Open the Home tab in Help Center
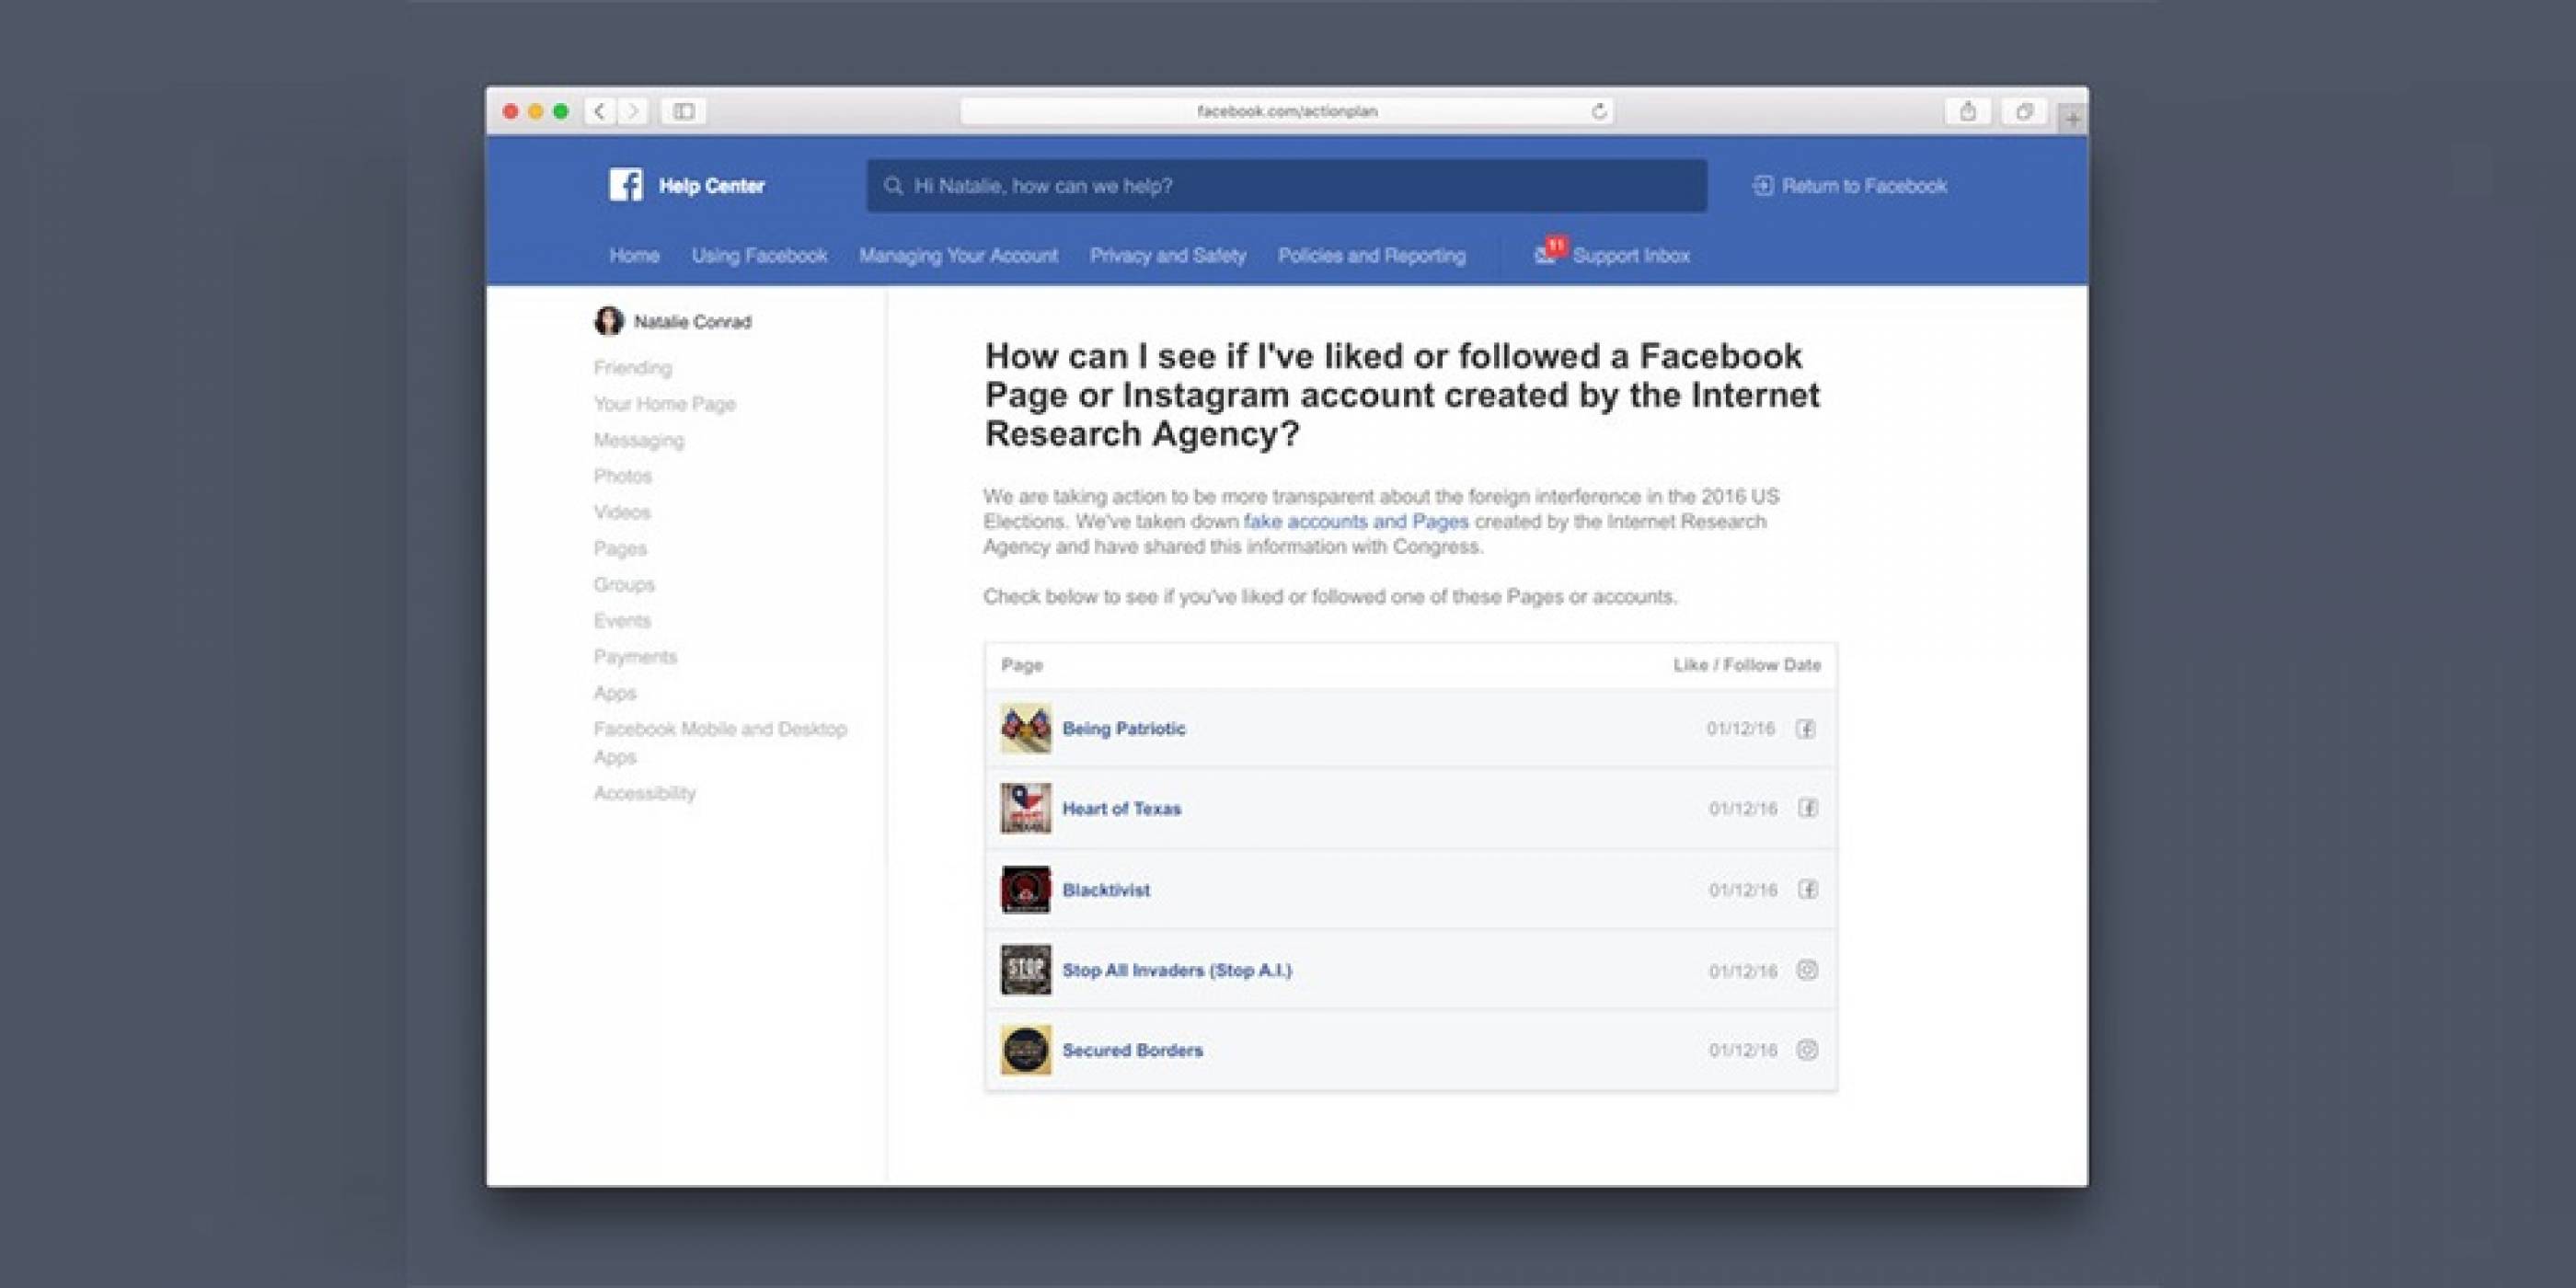2576x1288 pixels. click(x=634, y=256)
